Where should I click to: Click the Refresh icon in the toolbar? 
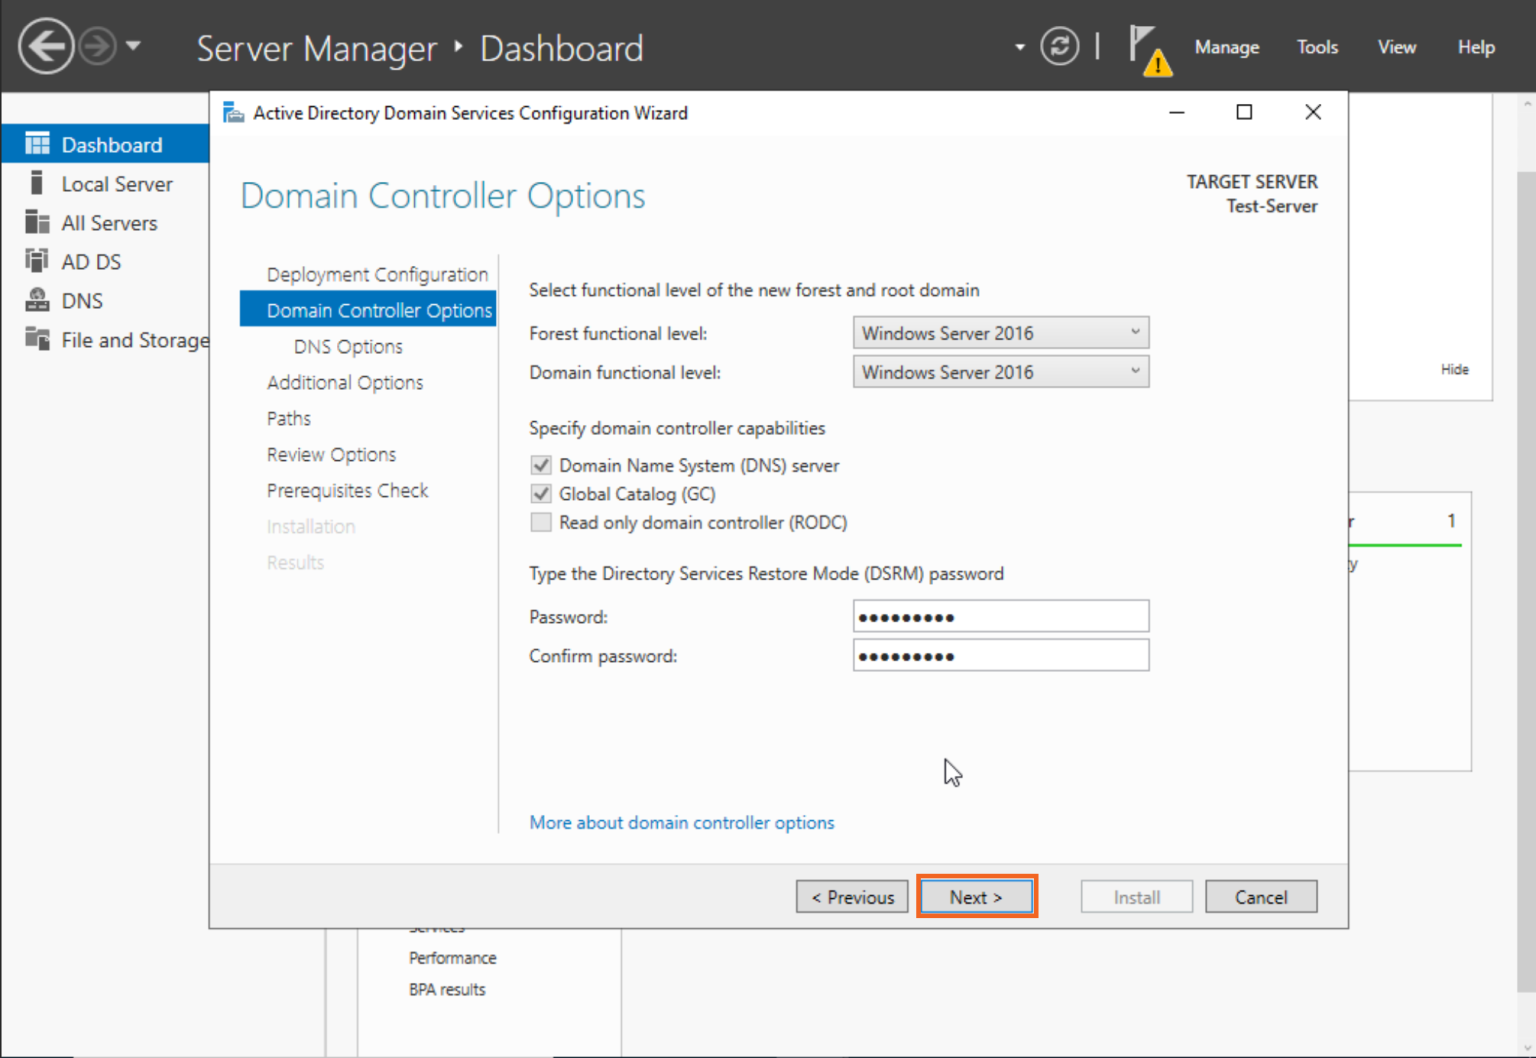pos(1059,46)
